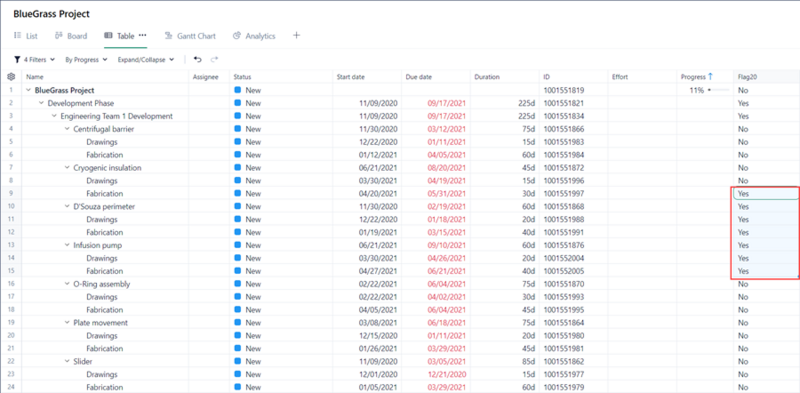800x393 pixels.
Task: Click Progress column sort arrow
Action: (711, 77)
